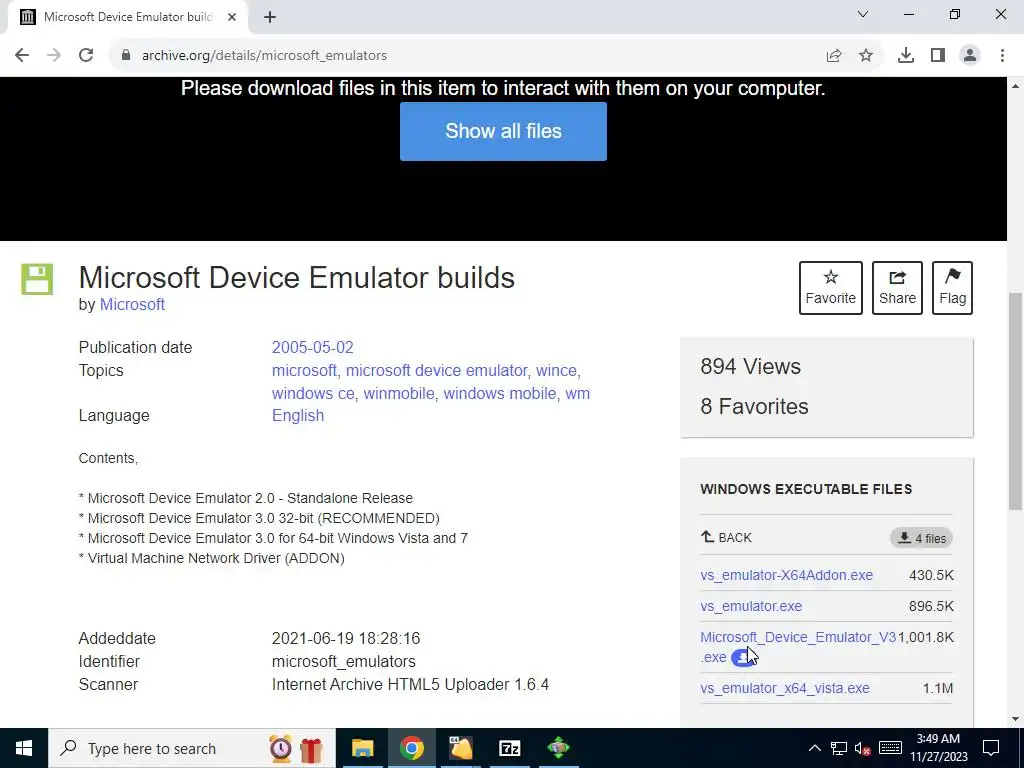This screenshot has height=768, width=1024.
Task: Click the browser forward arrow
Action: (x=54, y=56)
